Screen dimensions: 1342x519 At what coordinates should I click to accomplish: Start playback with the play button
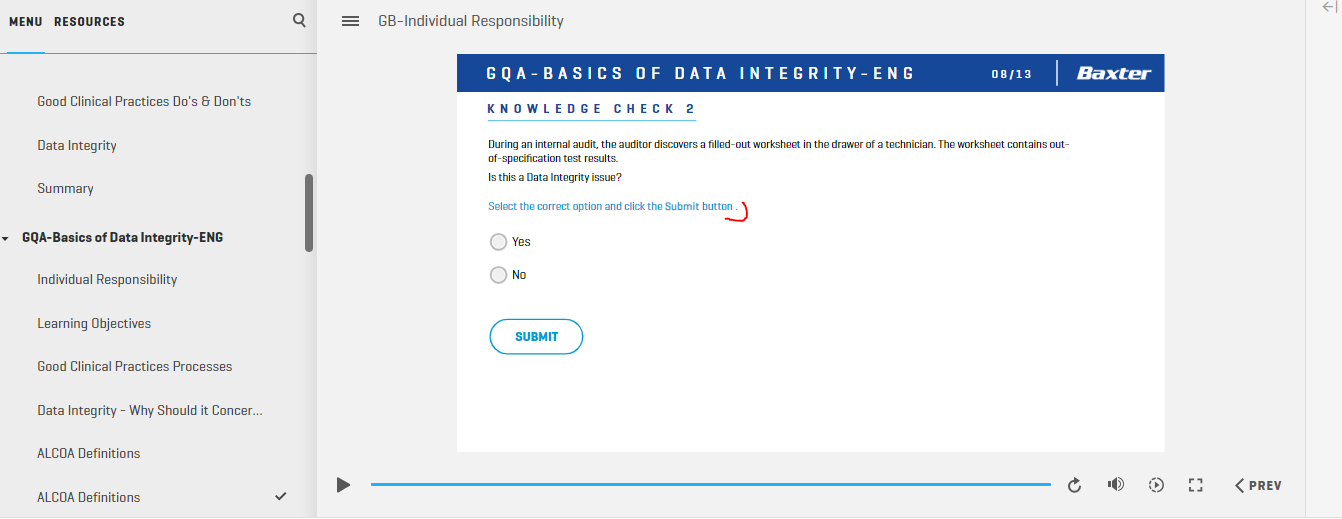point(343,485)
